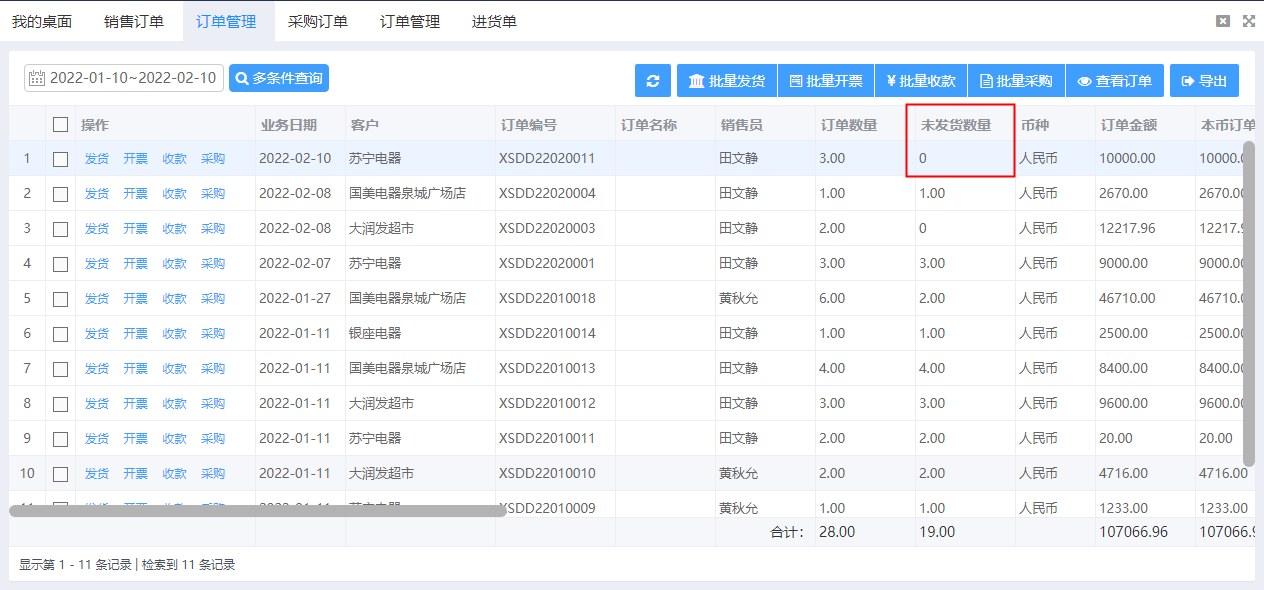
Task: Click 批量发货 batch ship button
Action: (727, 81)
